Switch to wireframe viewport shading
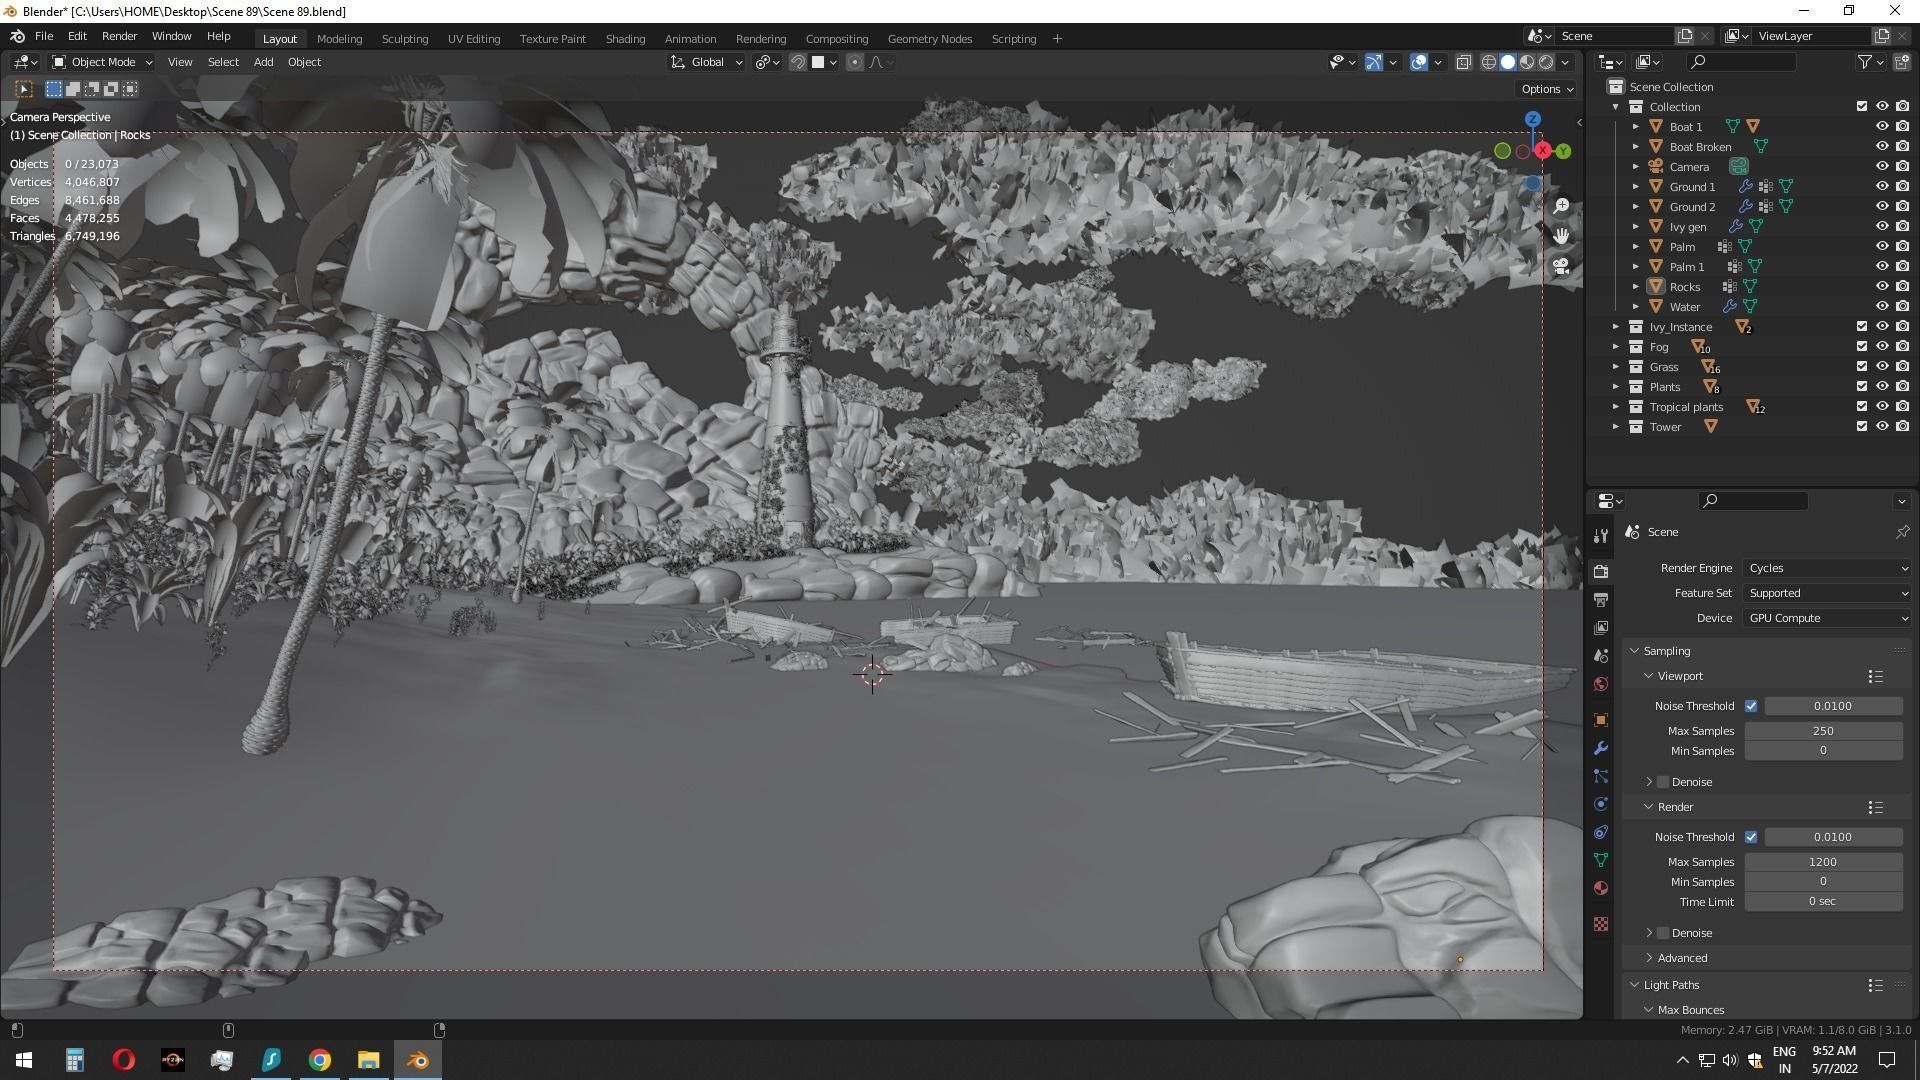Viewport: 1920px width, 1080px height. point(1489,62)
